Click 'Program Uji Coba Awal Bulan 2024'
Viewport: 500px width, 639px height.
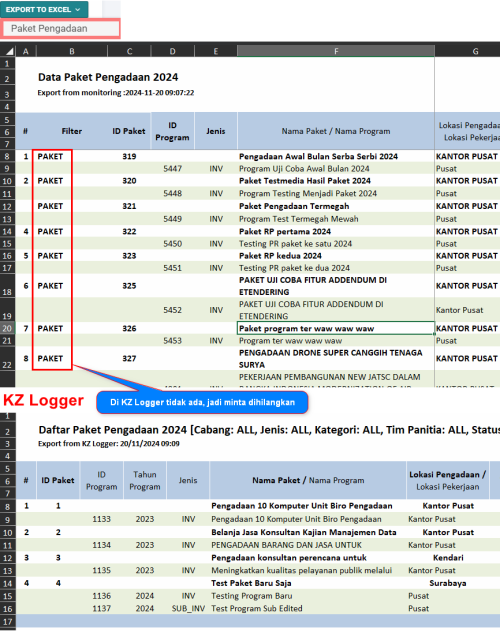[304, 169]
